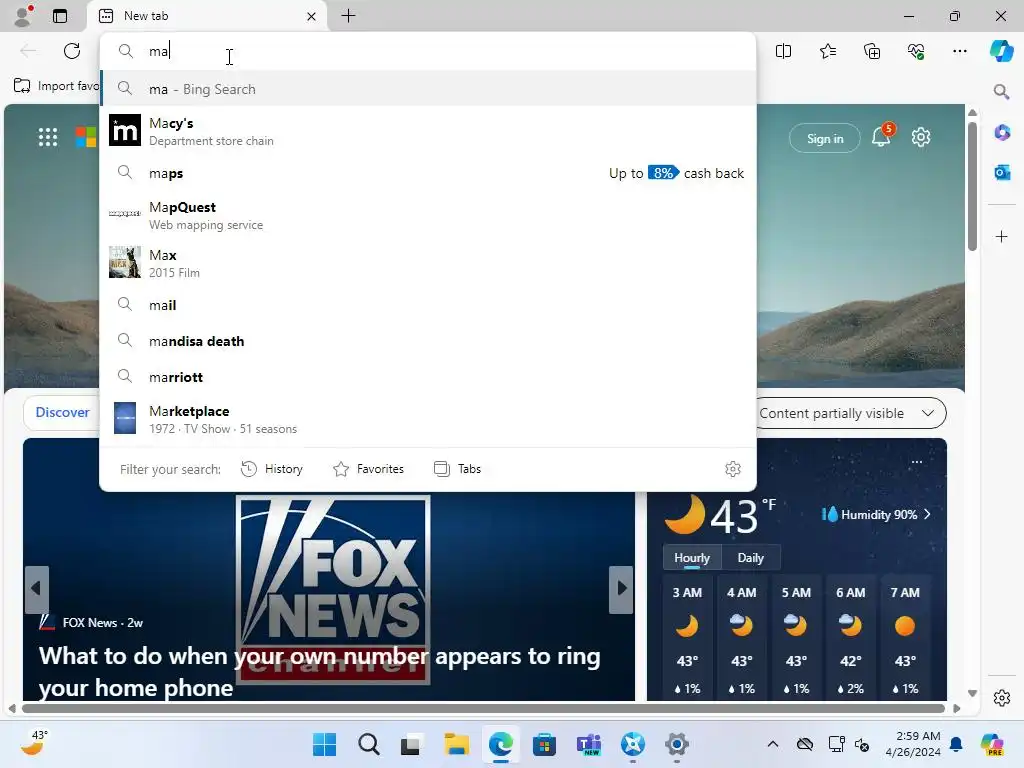This screenshot has height=768, width=1024.
Task: Toggle split screen view
Action: click(x=783, y=51)
